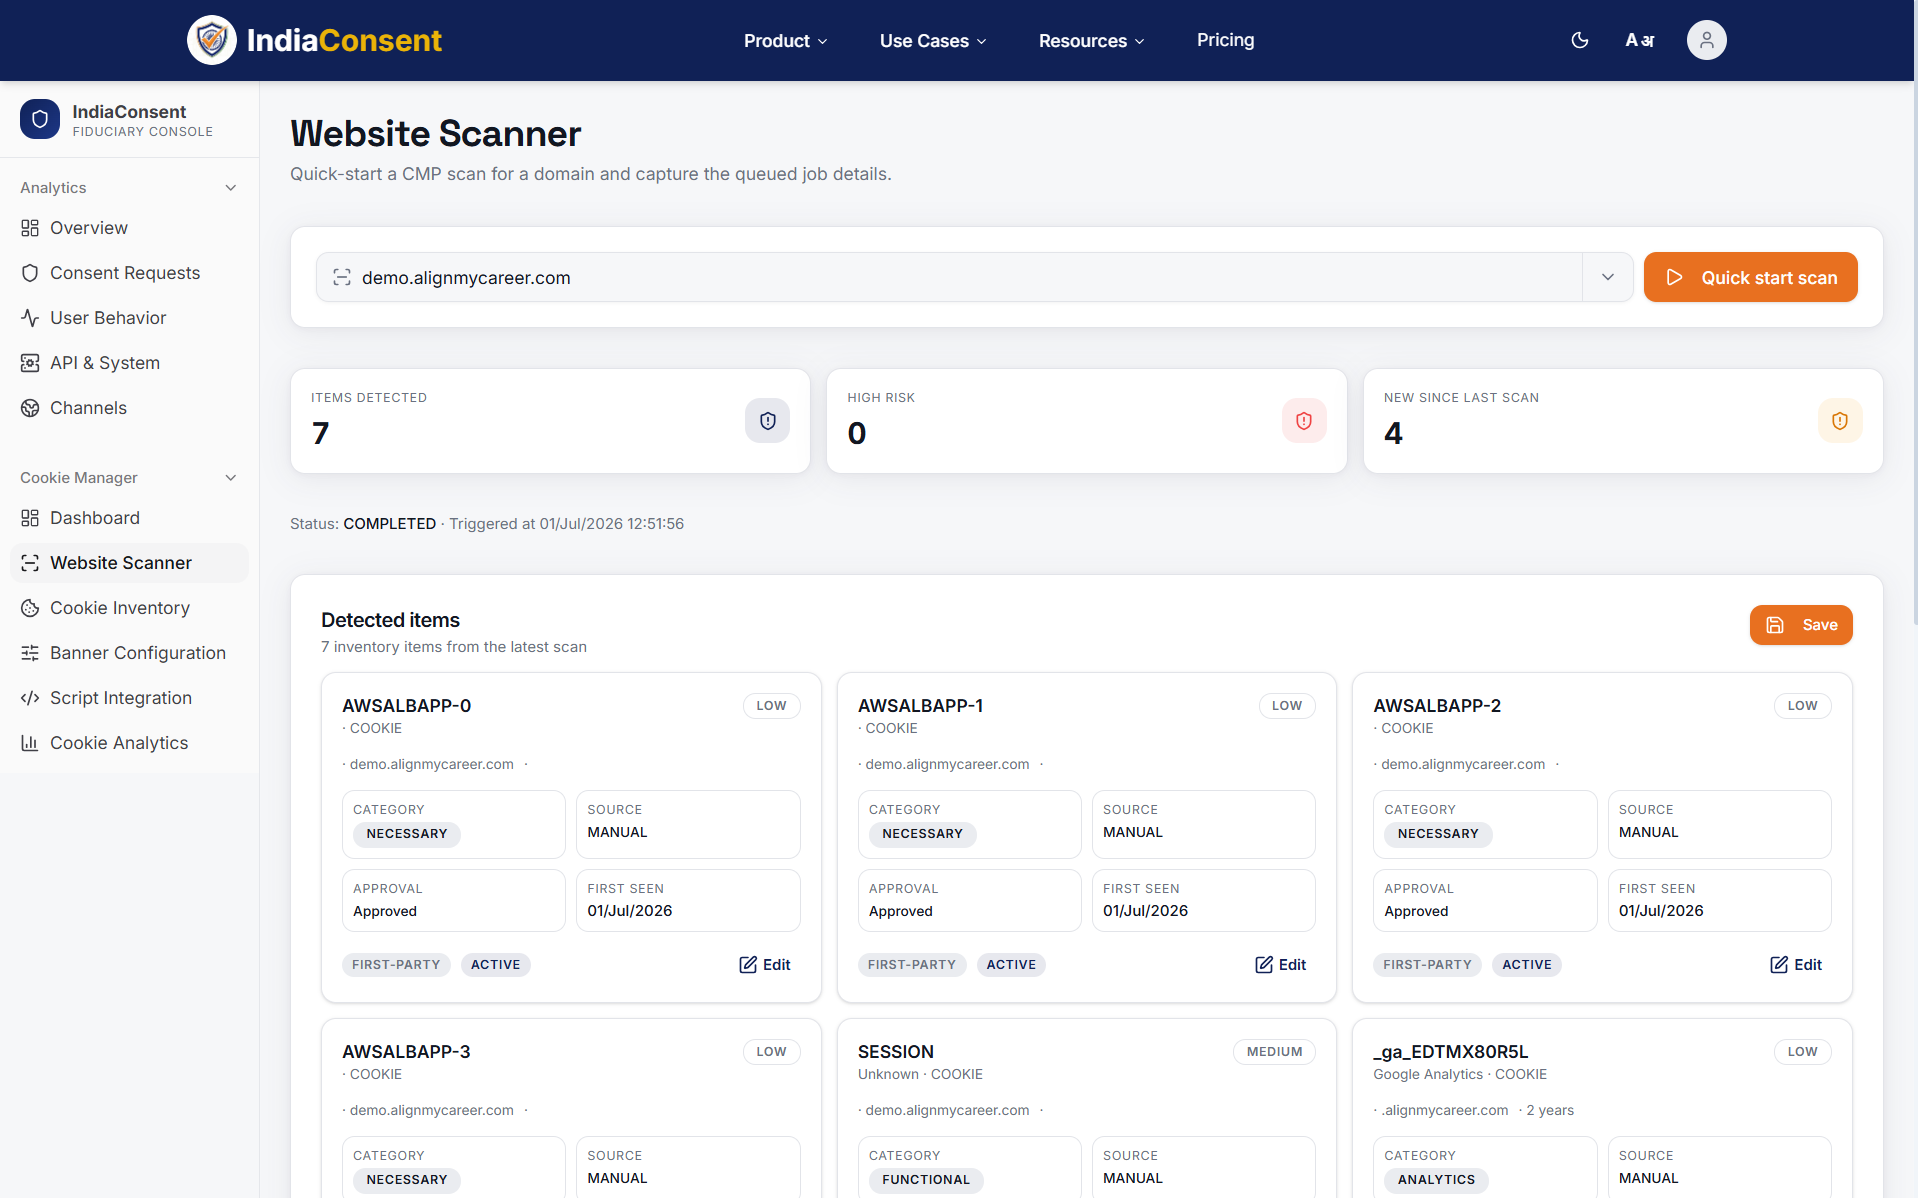Click the LOW badge on AWSALBAPP-3
Image resolution: width=1918 pixels, height=1198 pixels.
771,1052
